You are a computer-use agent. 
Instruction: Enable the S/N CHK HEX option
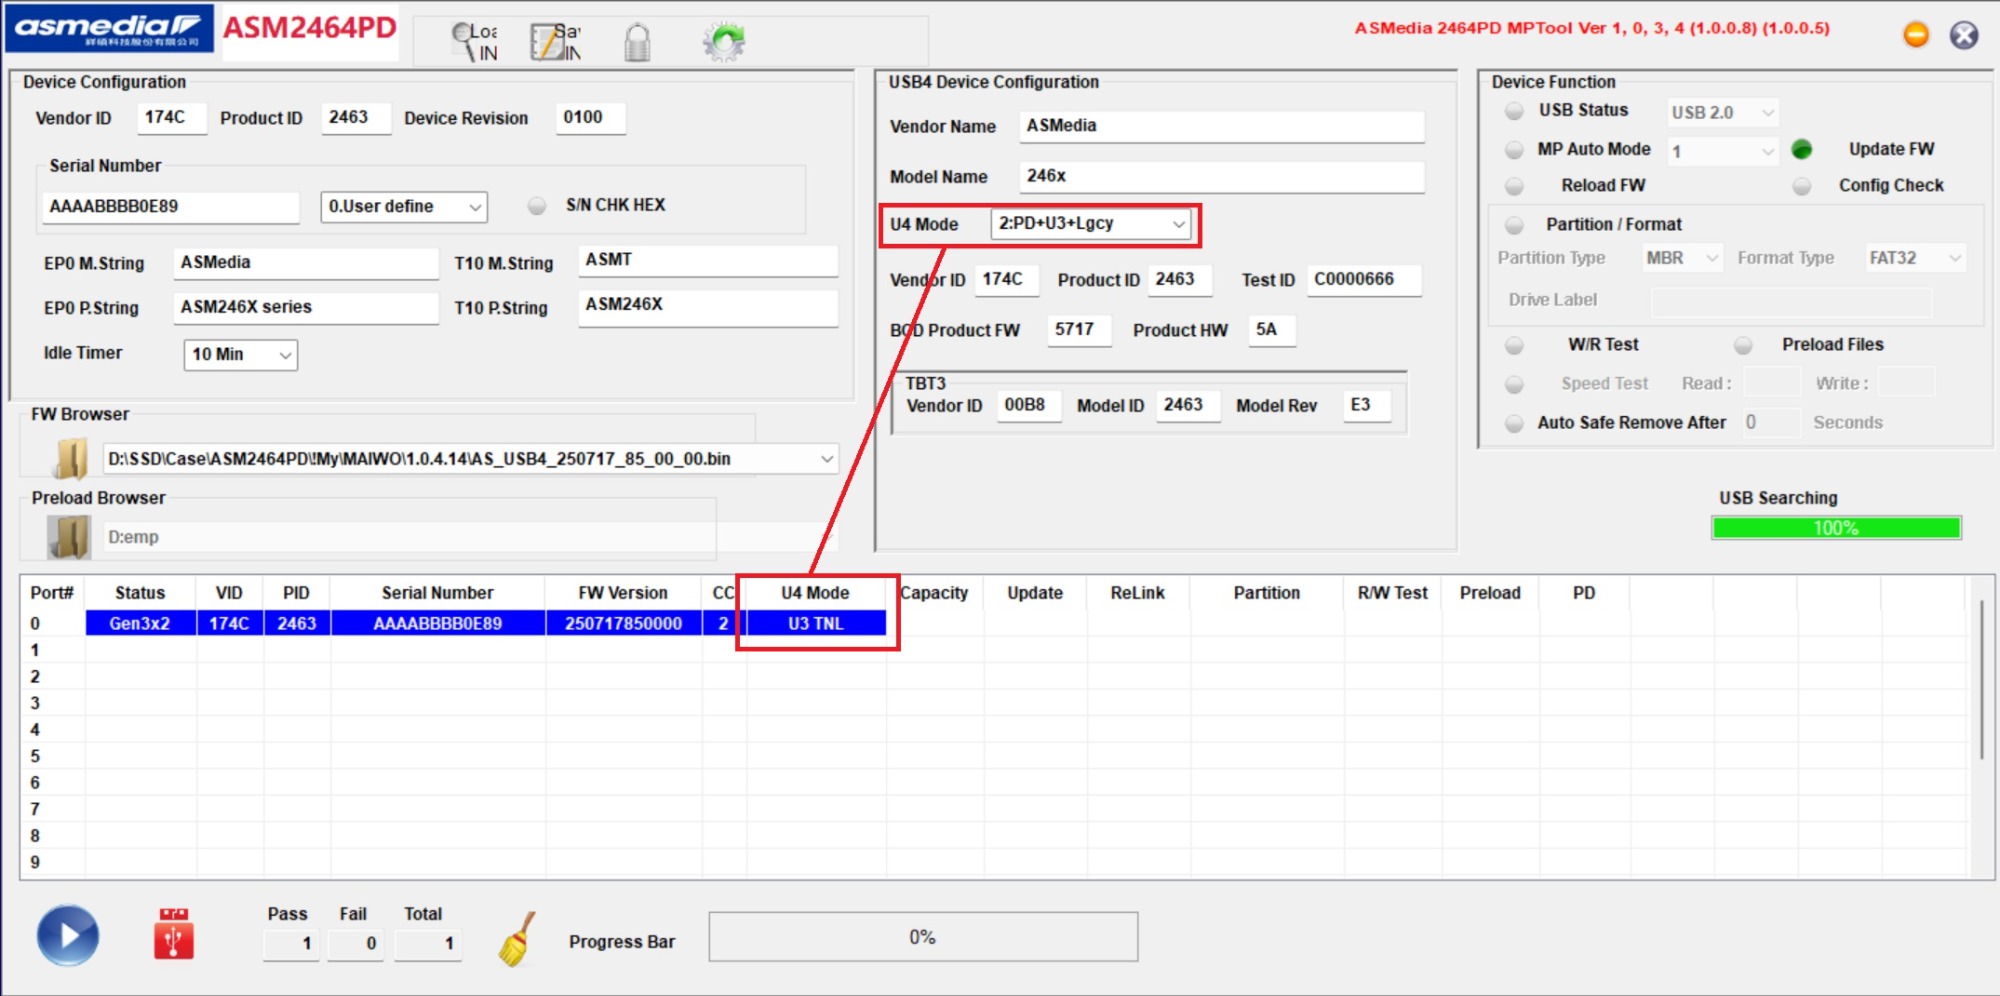click(537, 205)
